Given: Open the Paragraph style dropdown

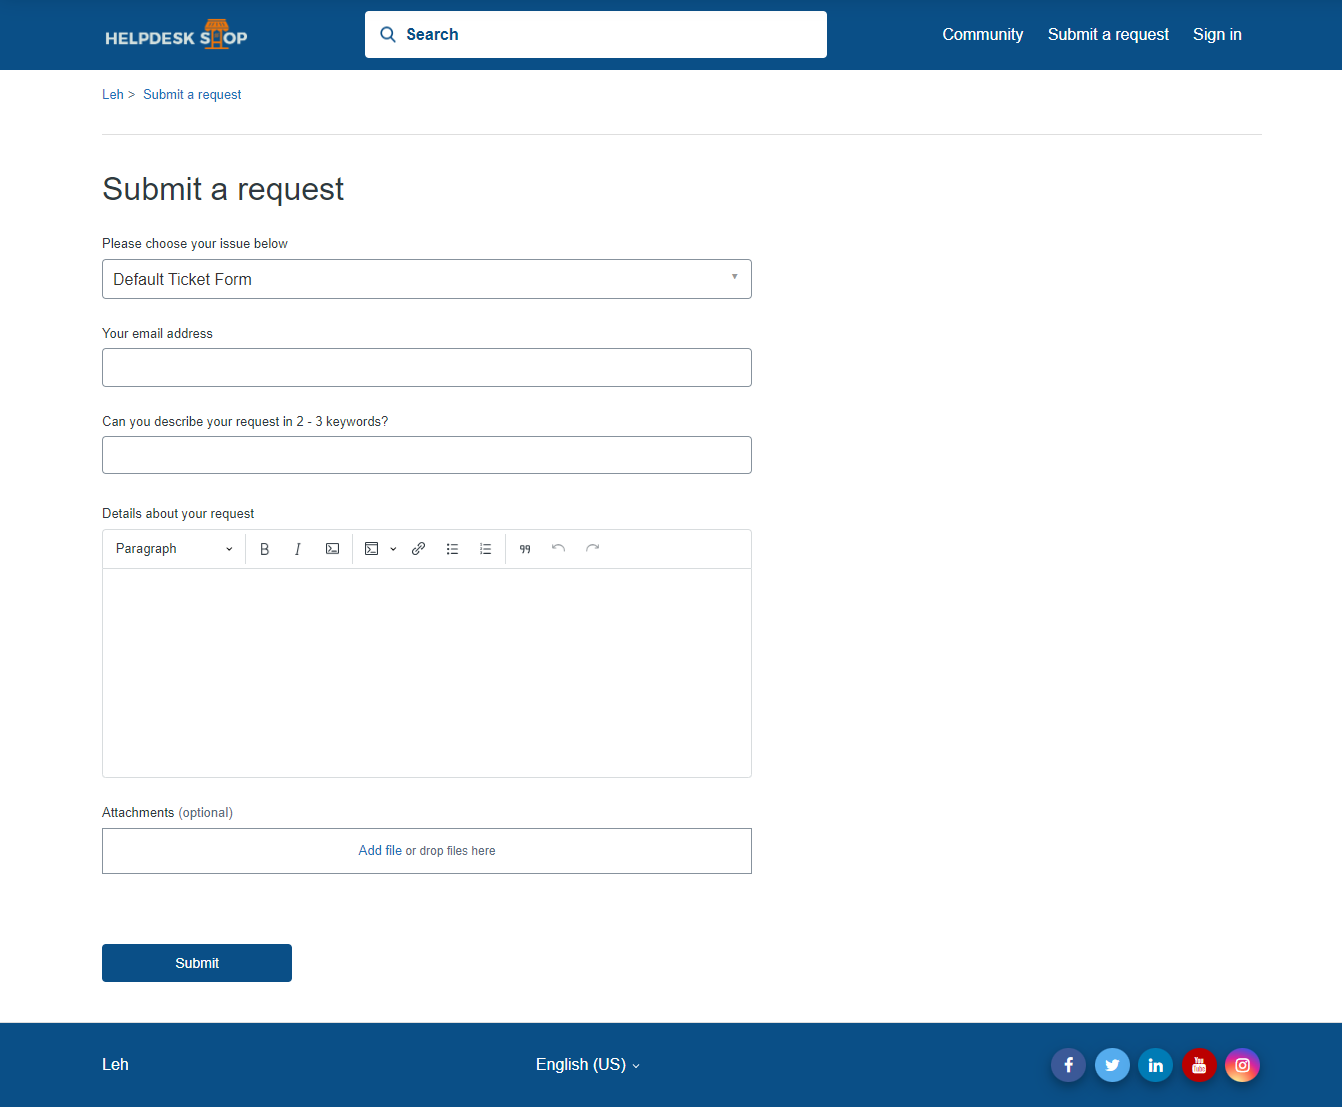Looking at the screenshot, I should click(174, 549).
